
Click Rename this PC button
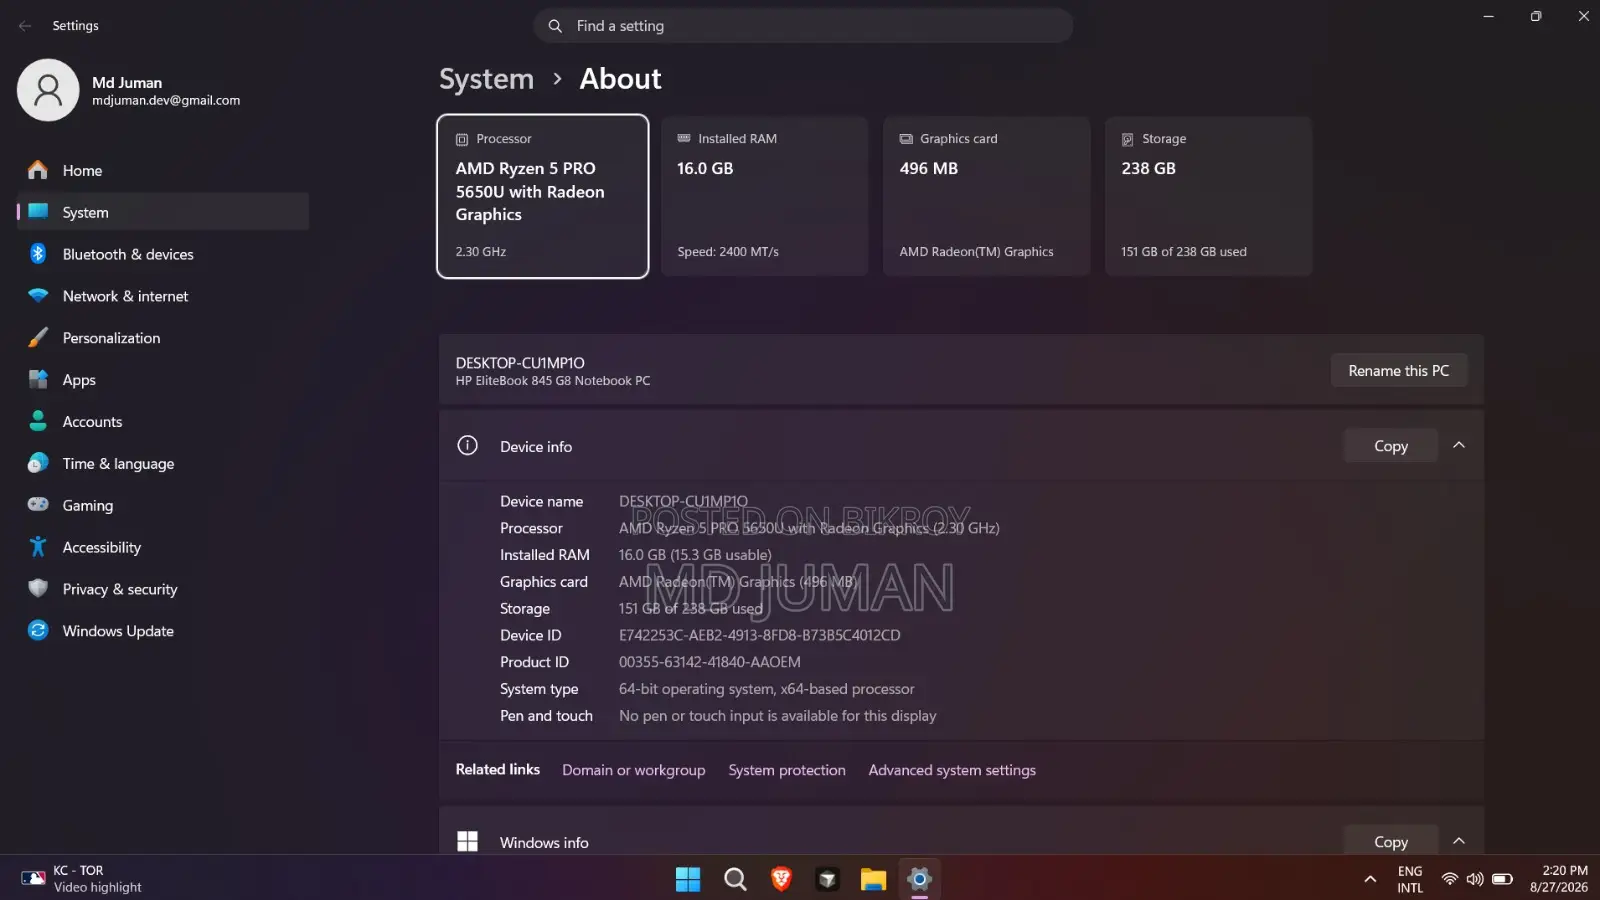point(1398,370)
